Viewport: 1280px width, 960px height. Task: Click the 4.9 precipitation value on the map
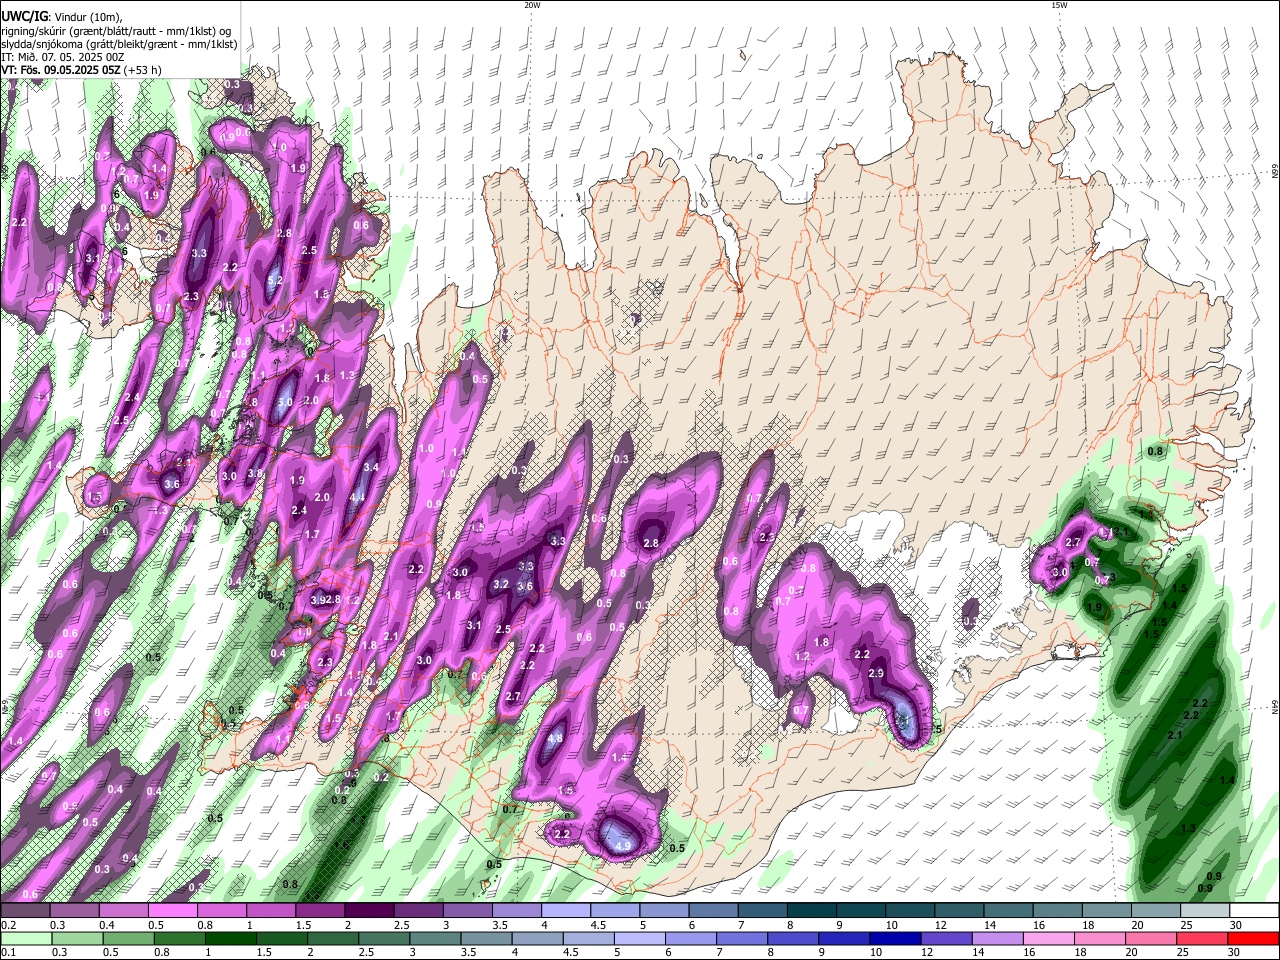click(x=622, y=846)
